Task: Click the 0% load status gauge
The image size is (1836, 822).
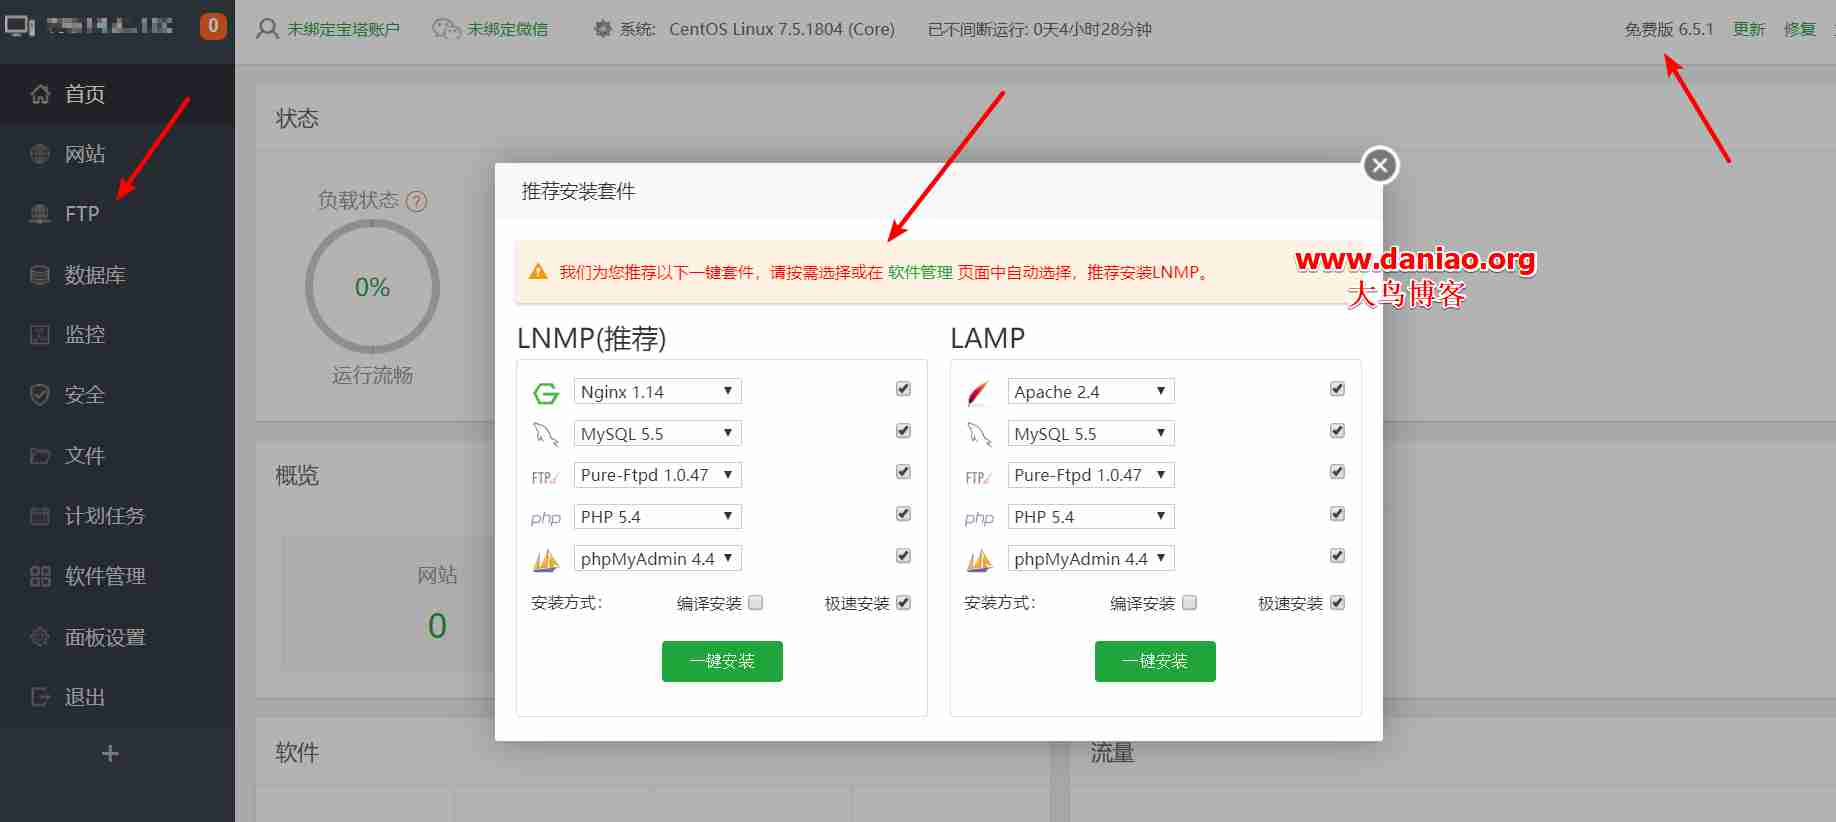Action: [372, 287]
